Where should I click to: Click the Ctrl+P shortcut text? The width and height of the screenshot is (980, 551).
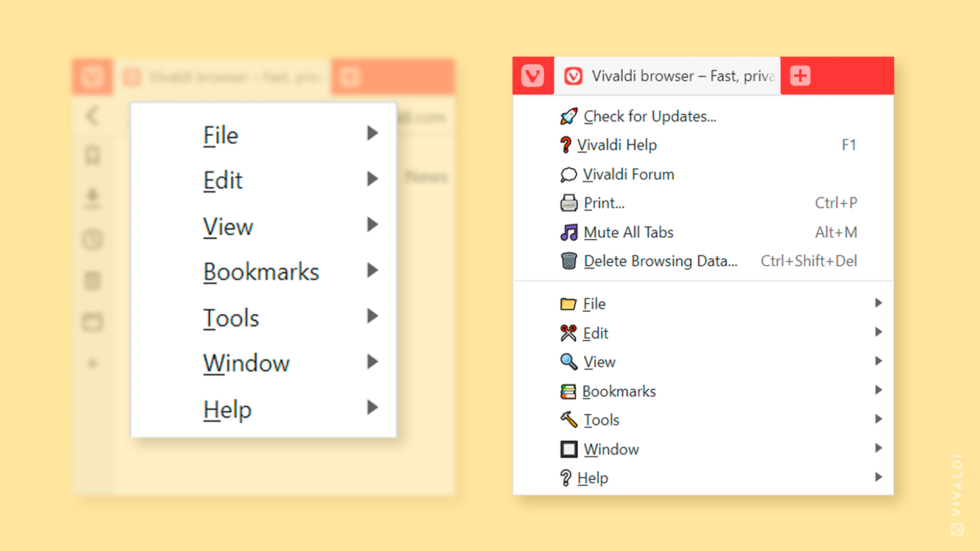[x=836, y=203]
